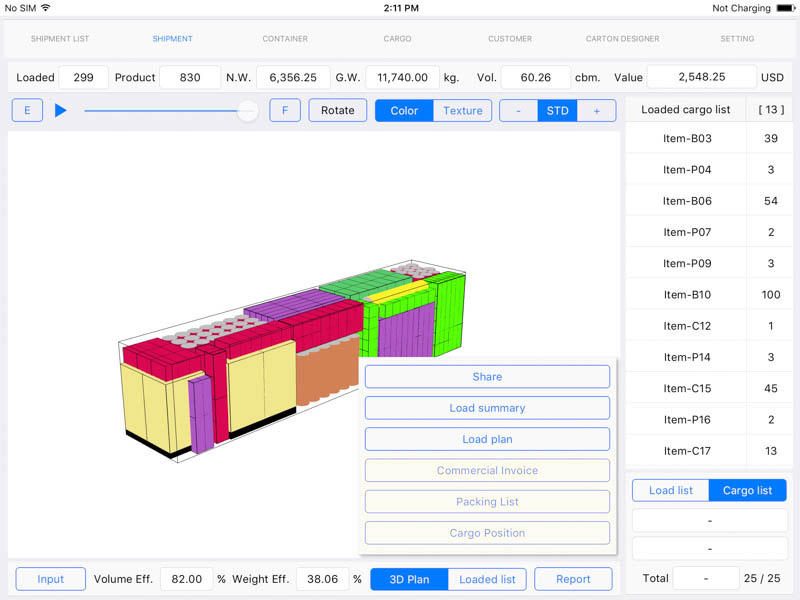800x600 pixels.
Task: Select the Load list segment
Action: [x=670, y=490]
